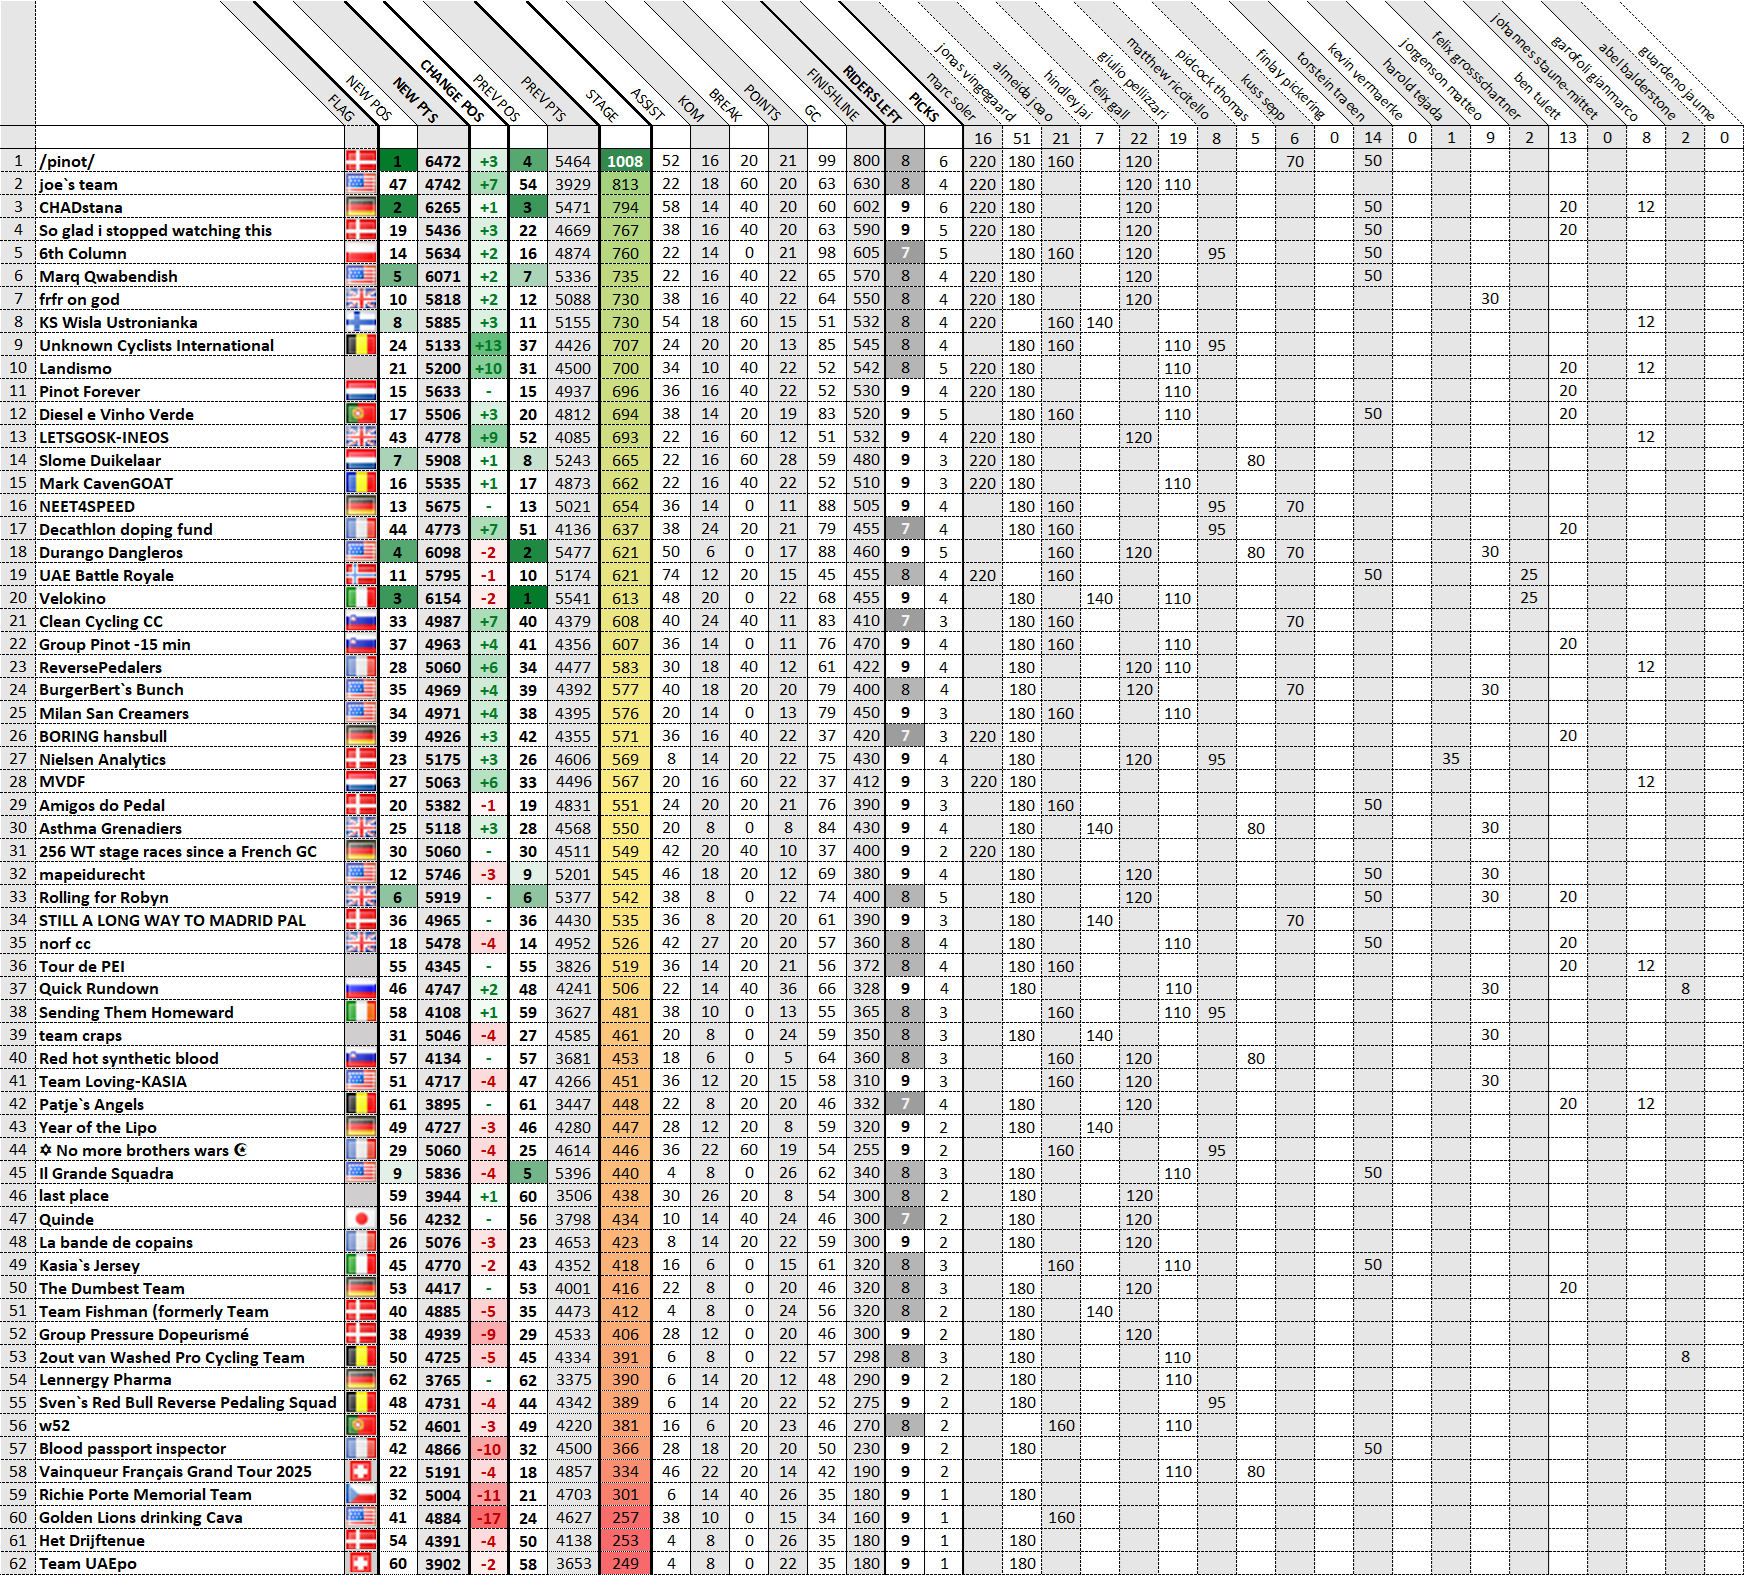Screen dimensions: 1744x1575
Task: Click the flag beside Decathlon doping fund
Action: click(361, 529)
